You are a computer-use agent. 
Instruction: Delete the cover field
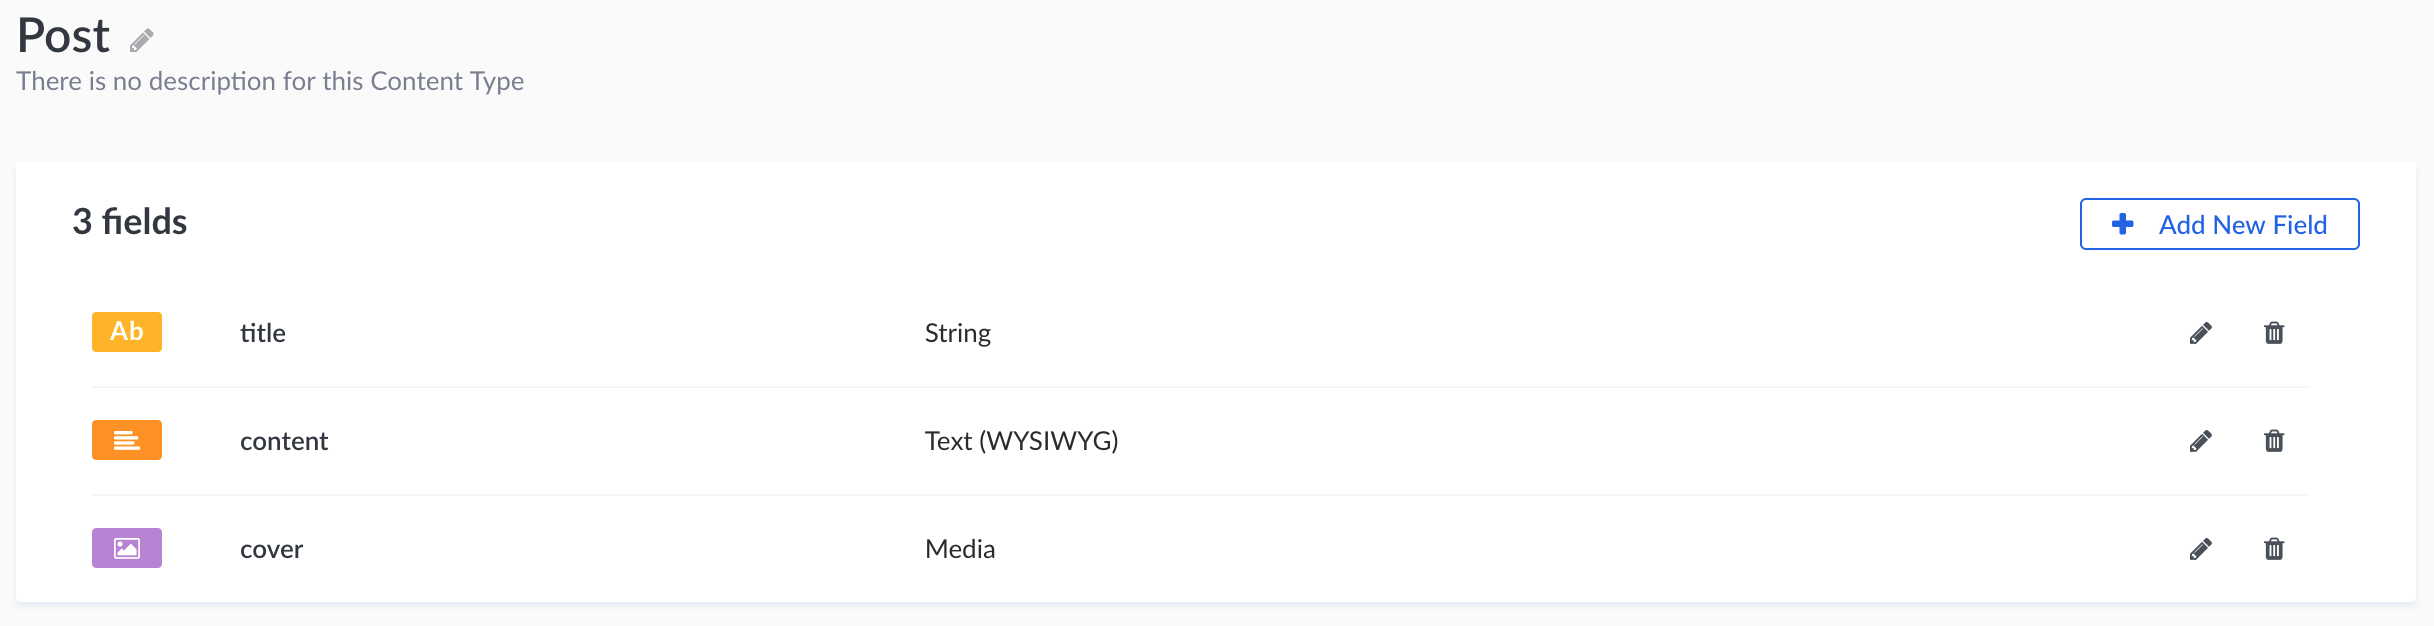2274,549
